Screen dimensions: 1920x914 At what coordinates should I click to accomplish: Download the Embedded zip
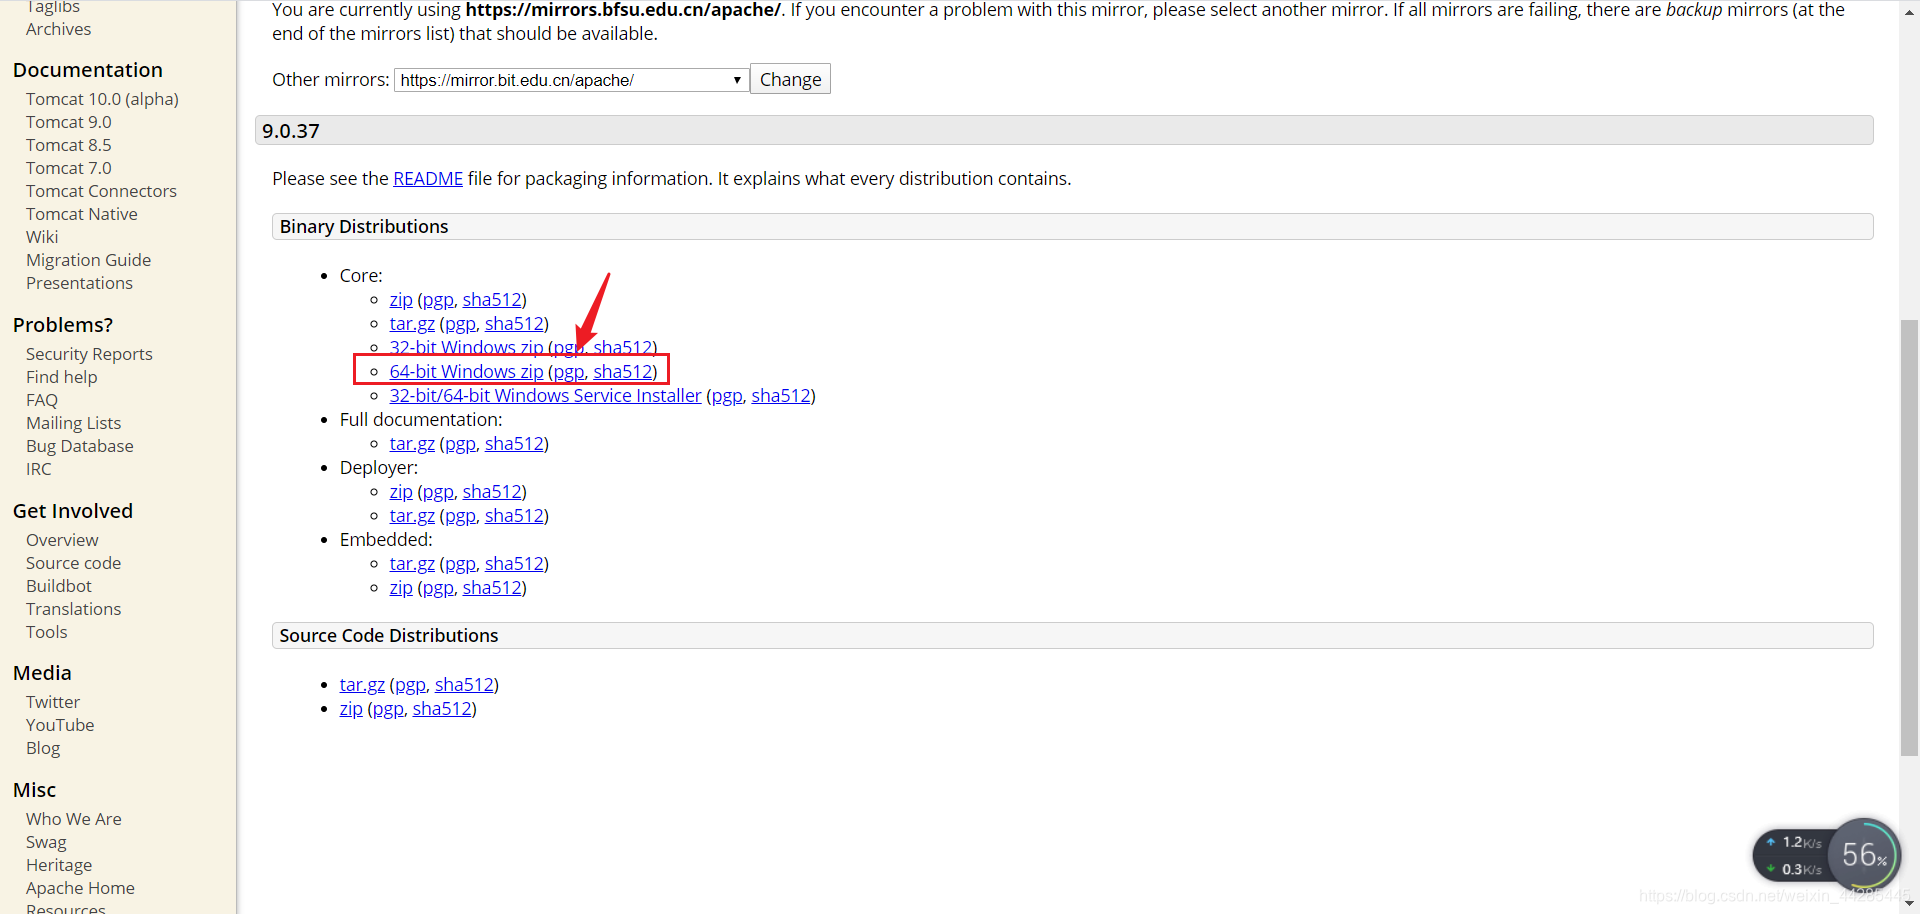click(401, 587)
